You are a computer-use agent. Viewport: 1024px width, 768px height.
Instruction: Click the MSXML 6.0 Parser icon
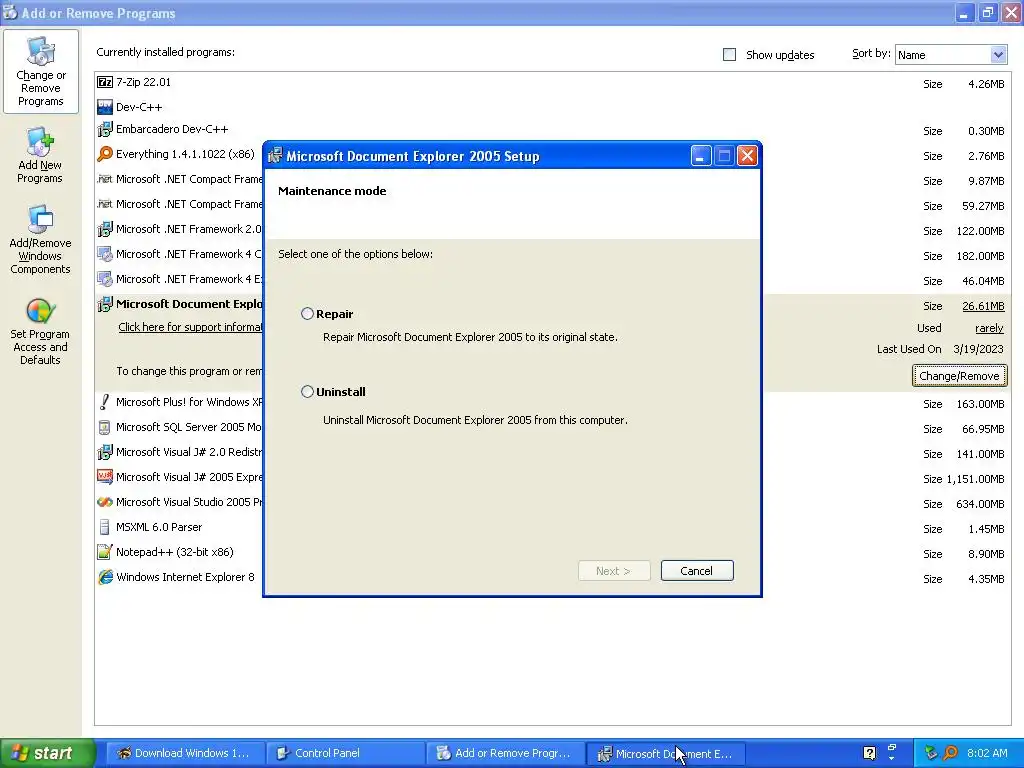tap(104, 527)
